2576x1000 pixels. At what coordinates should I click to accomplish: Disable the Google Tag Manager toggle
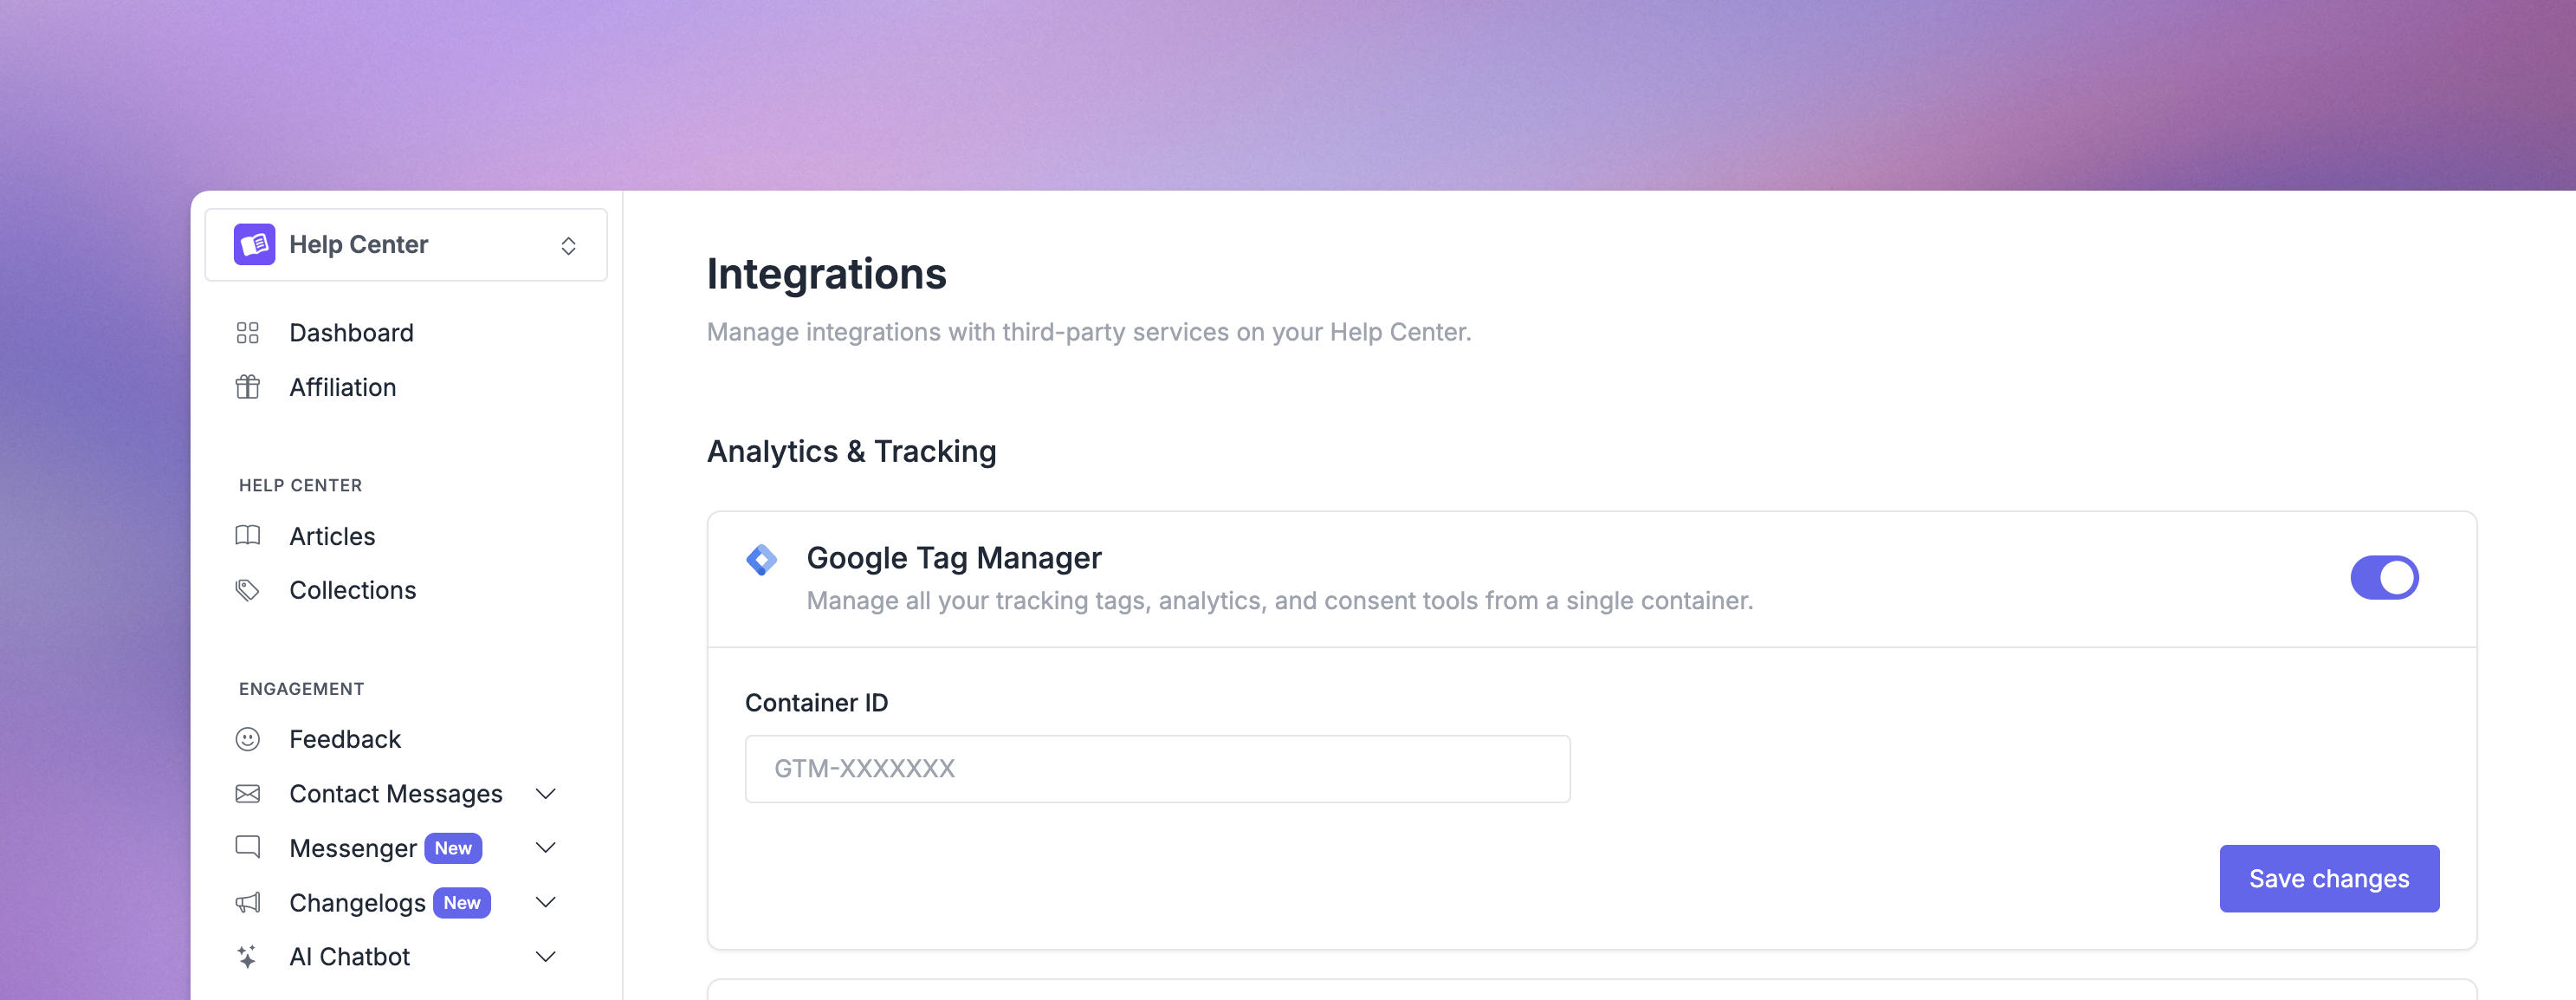point(2384,578)
